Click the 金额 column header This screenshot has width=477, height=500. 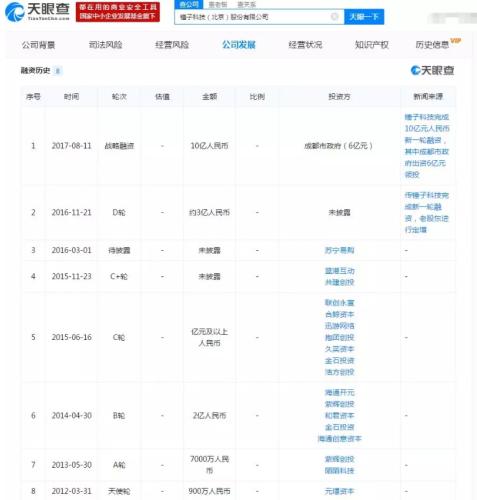pos(209,97)
